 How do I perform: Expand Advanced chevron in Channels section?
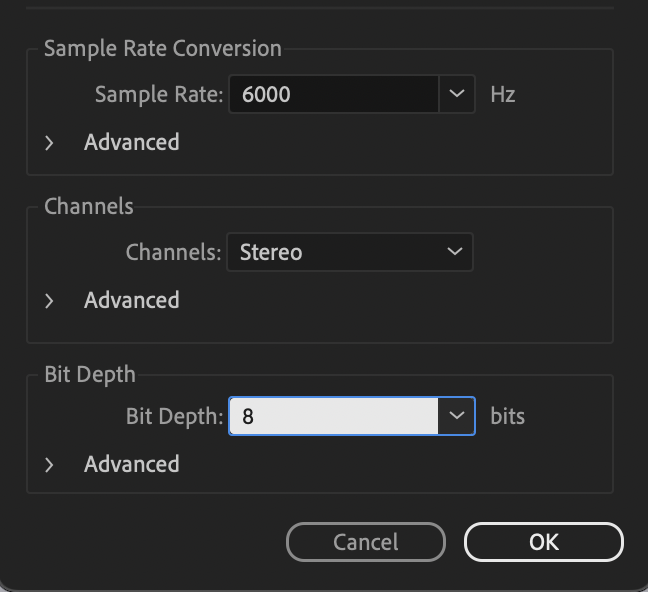pyautogui.click(x=49, y=301)
